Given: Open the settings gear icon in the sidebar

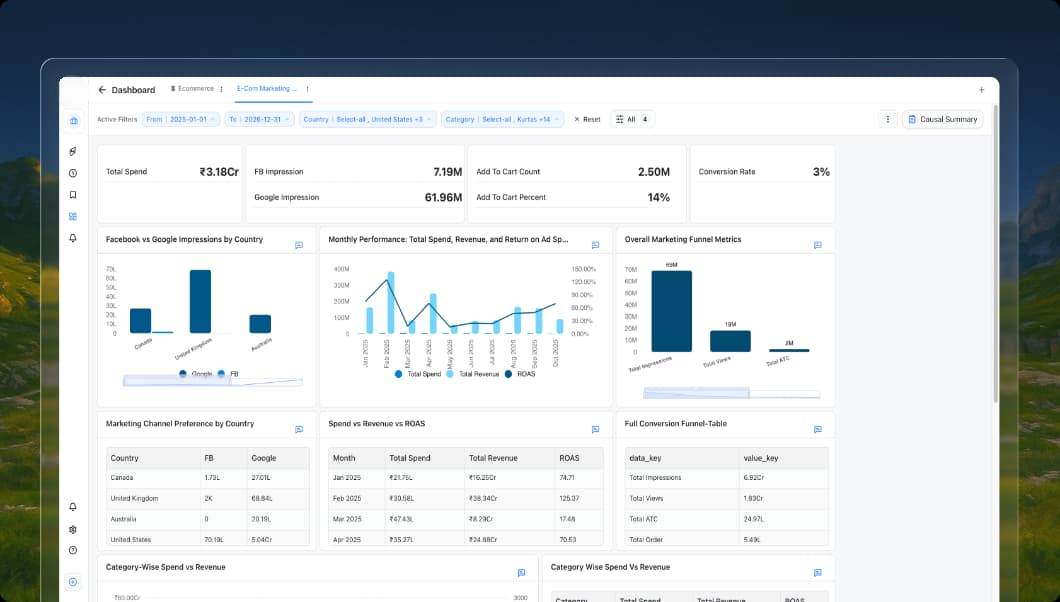Looking at the screenshot, I should pyautogui.click(x=72, y=529).
